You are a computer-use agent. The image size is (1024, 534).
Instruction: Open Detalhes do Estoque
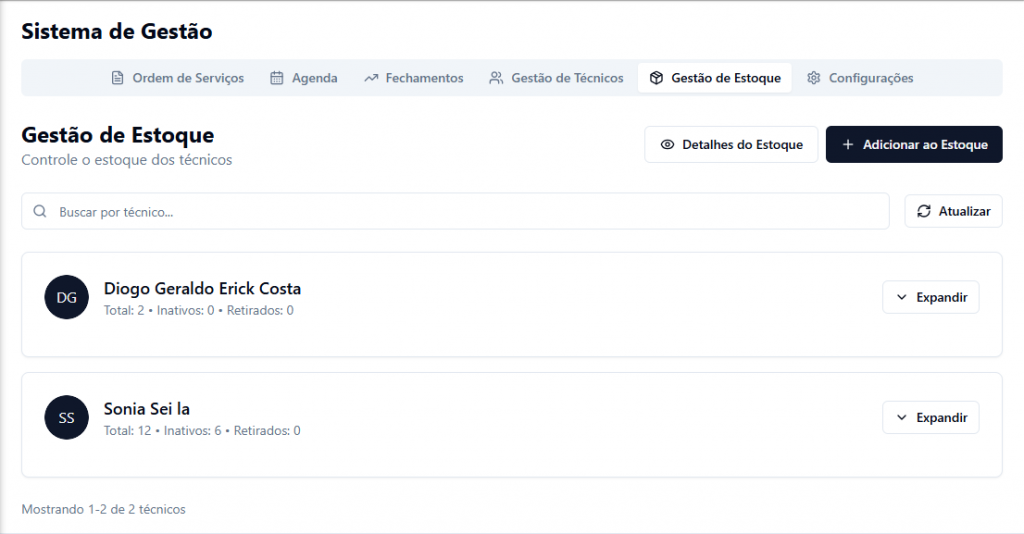tap(731, 145)
